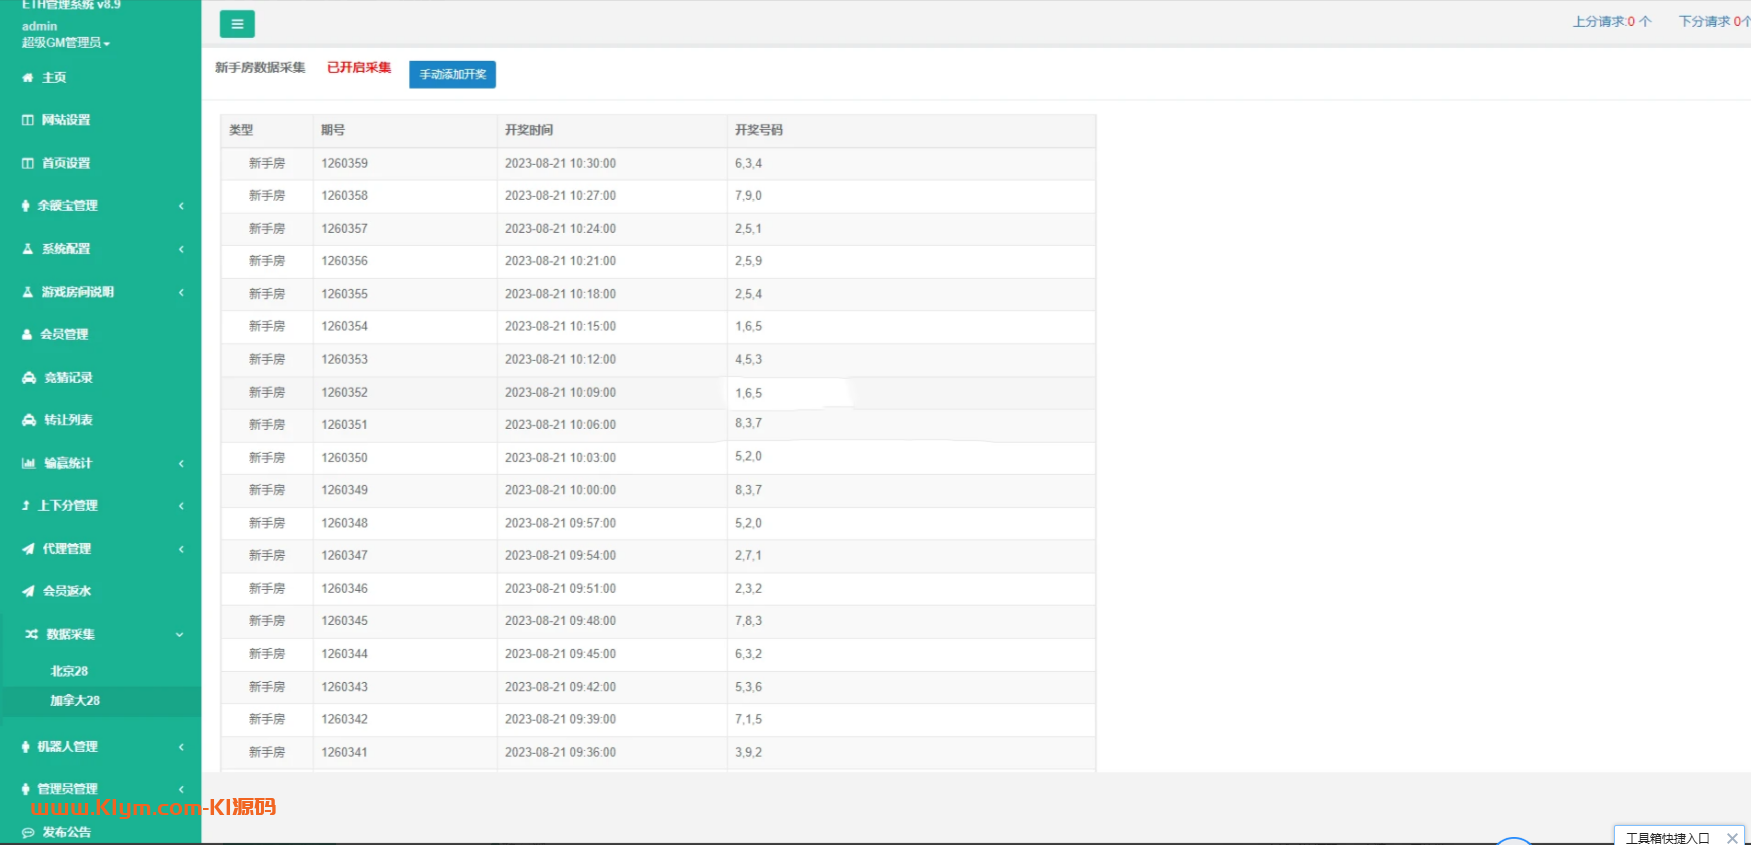1751x845 pixels.
Task: Expand the 系统配置 submenu
Action: point(181,249)
